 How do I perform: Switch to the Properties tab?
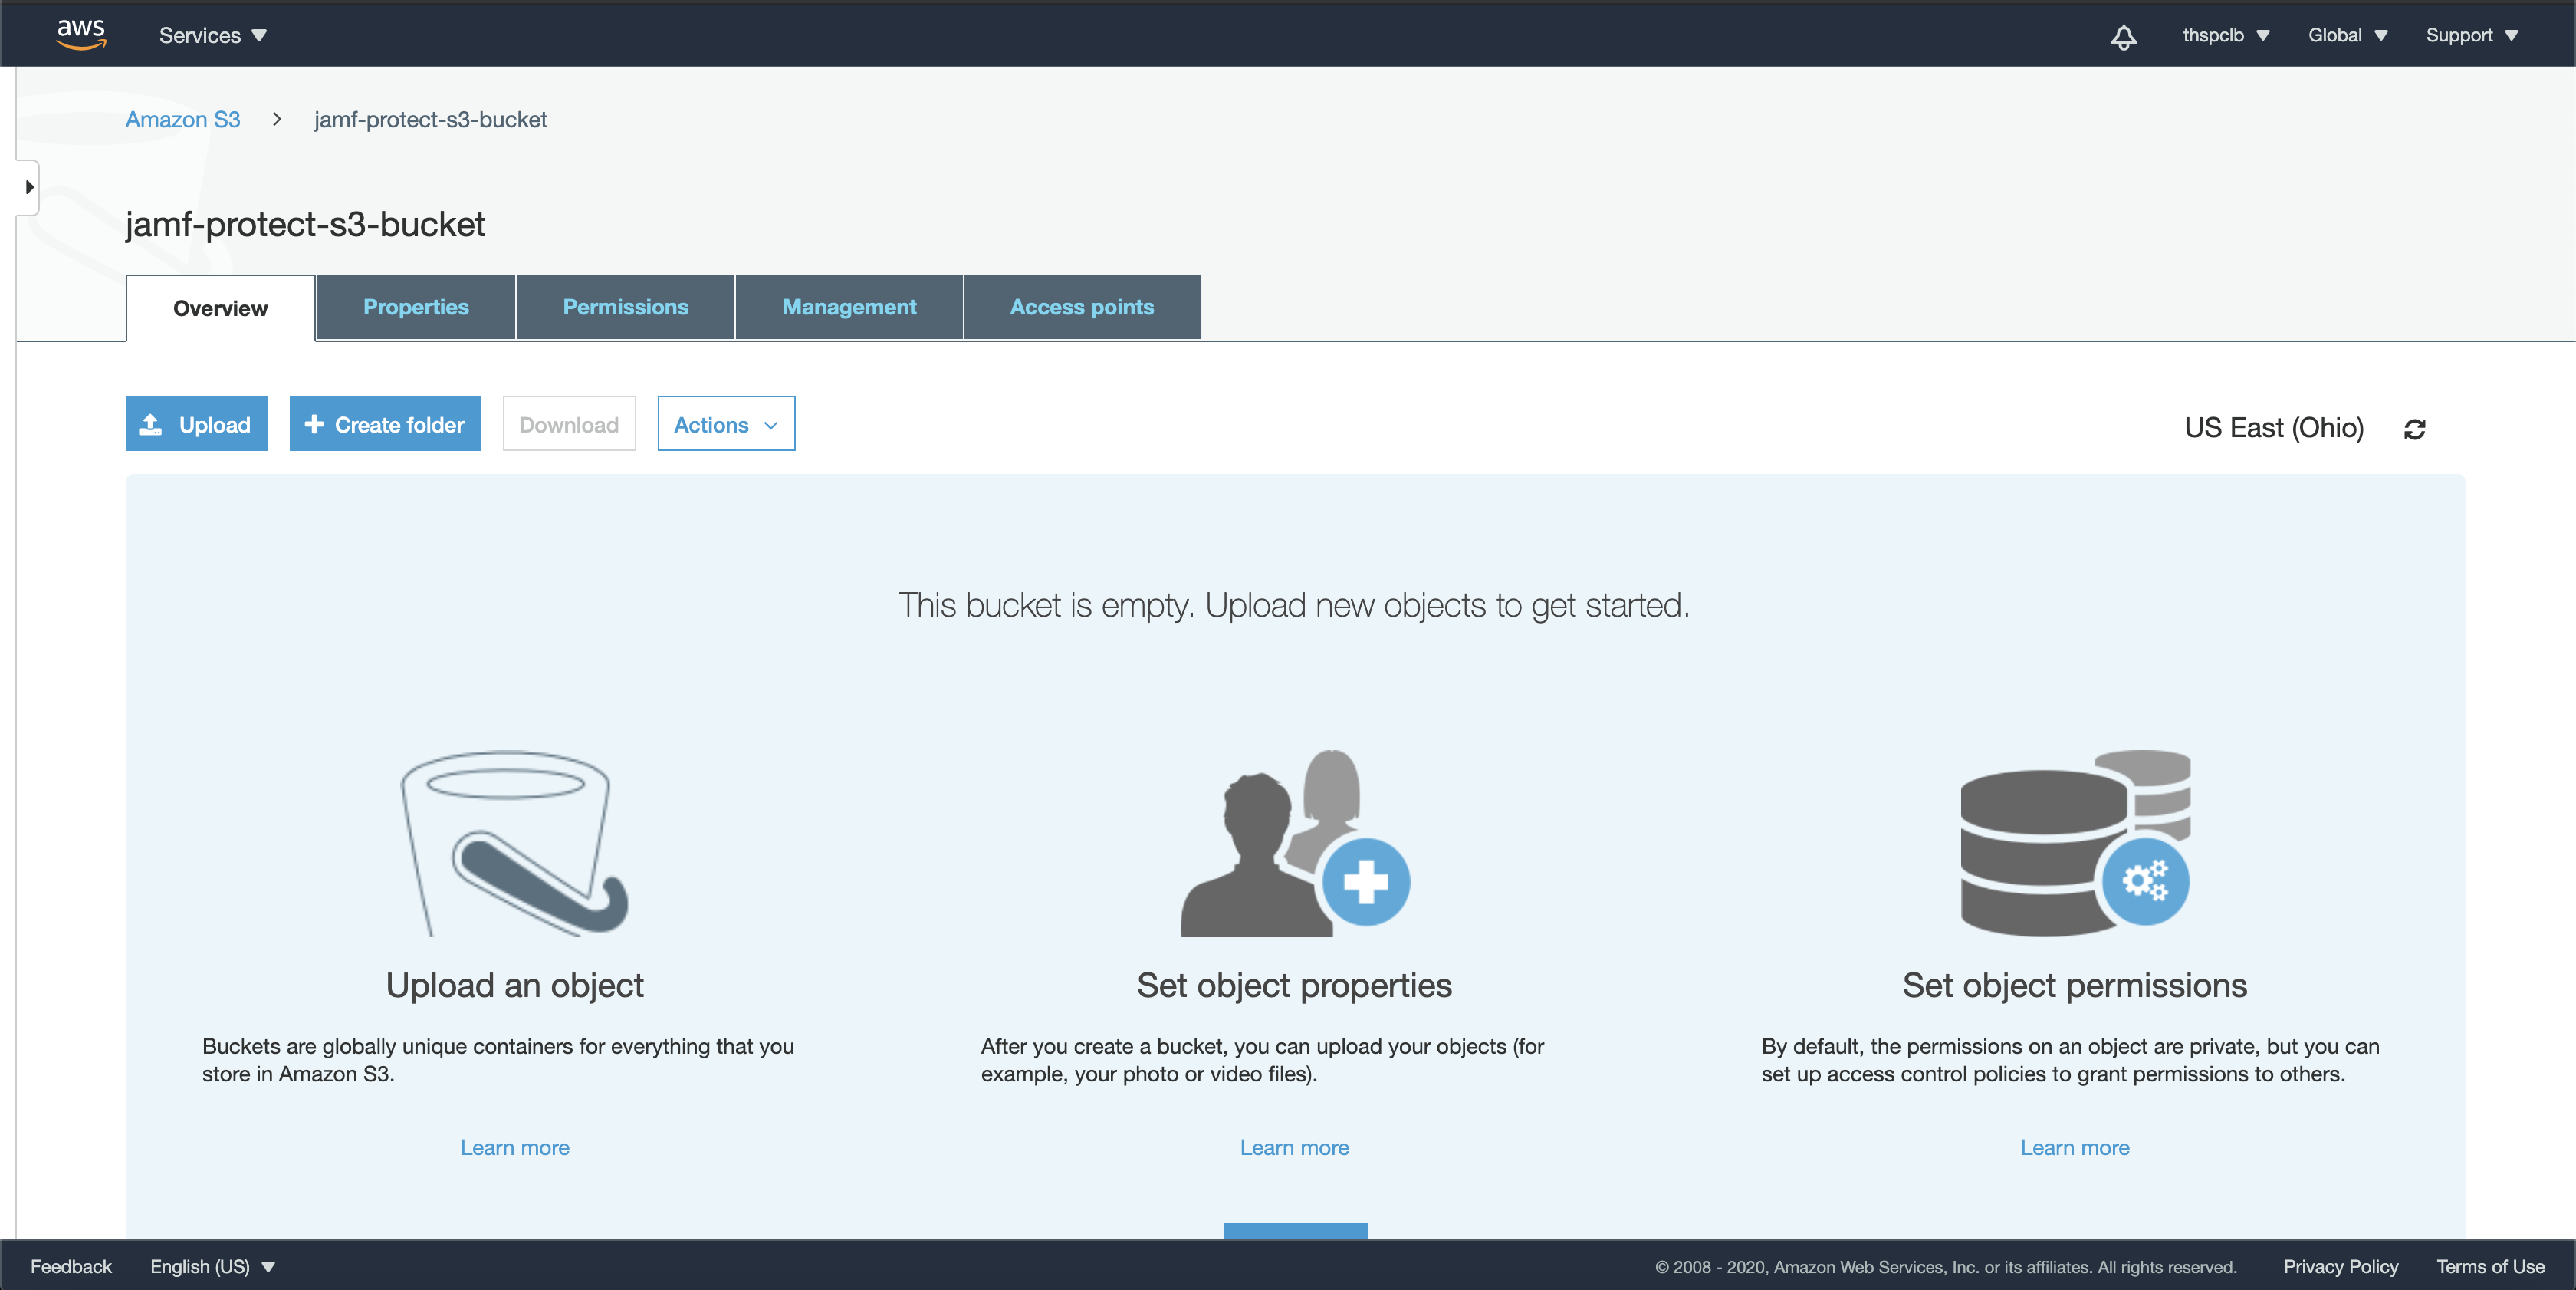click(x=416, y=307)
